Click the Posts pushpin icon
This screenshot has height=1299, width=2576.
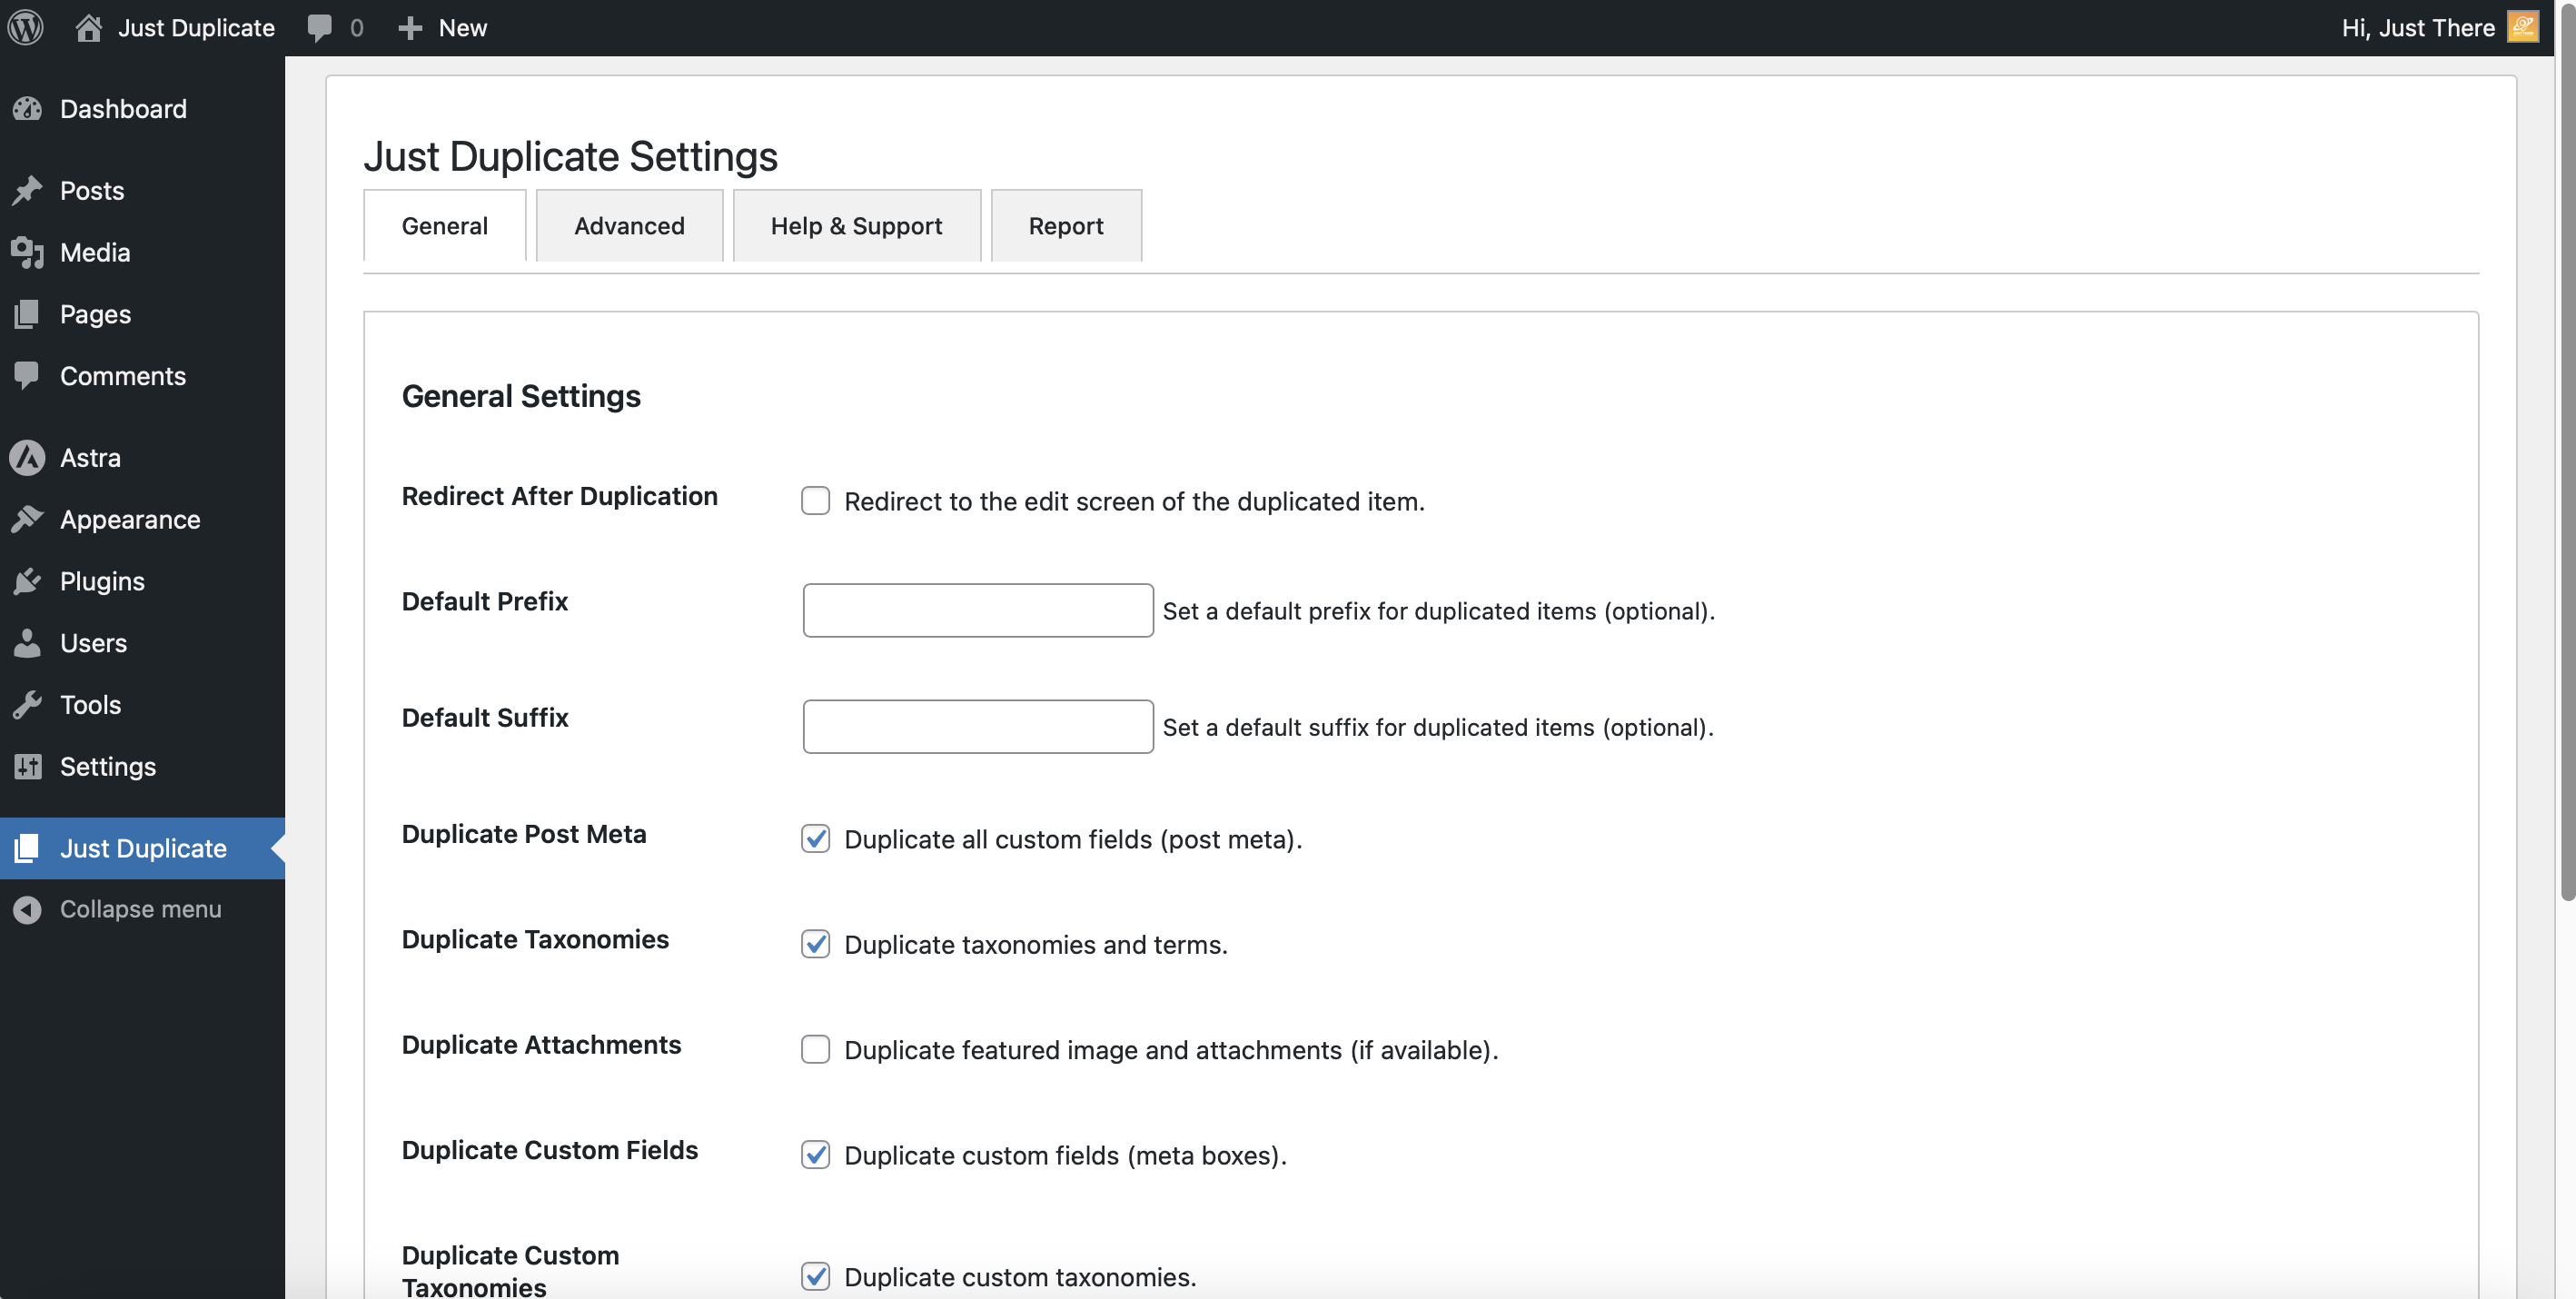[x=28, y=190]
